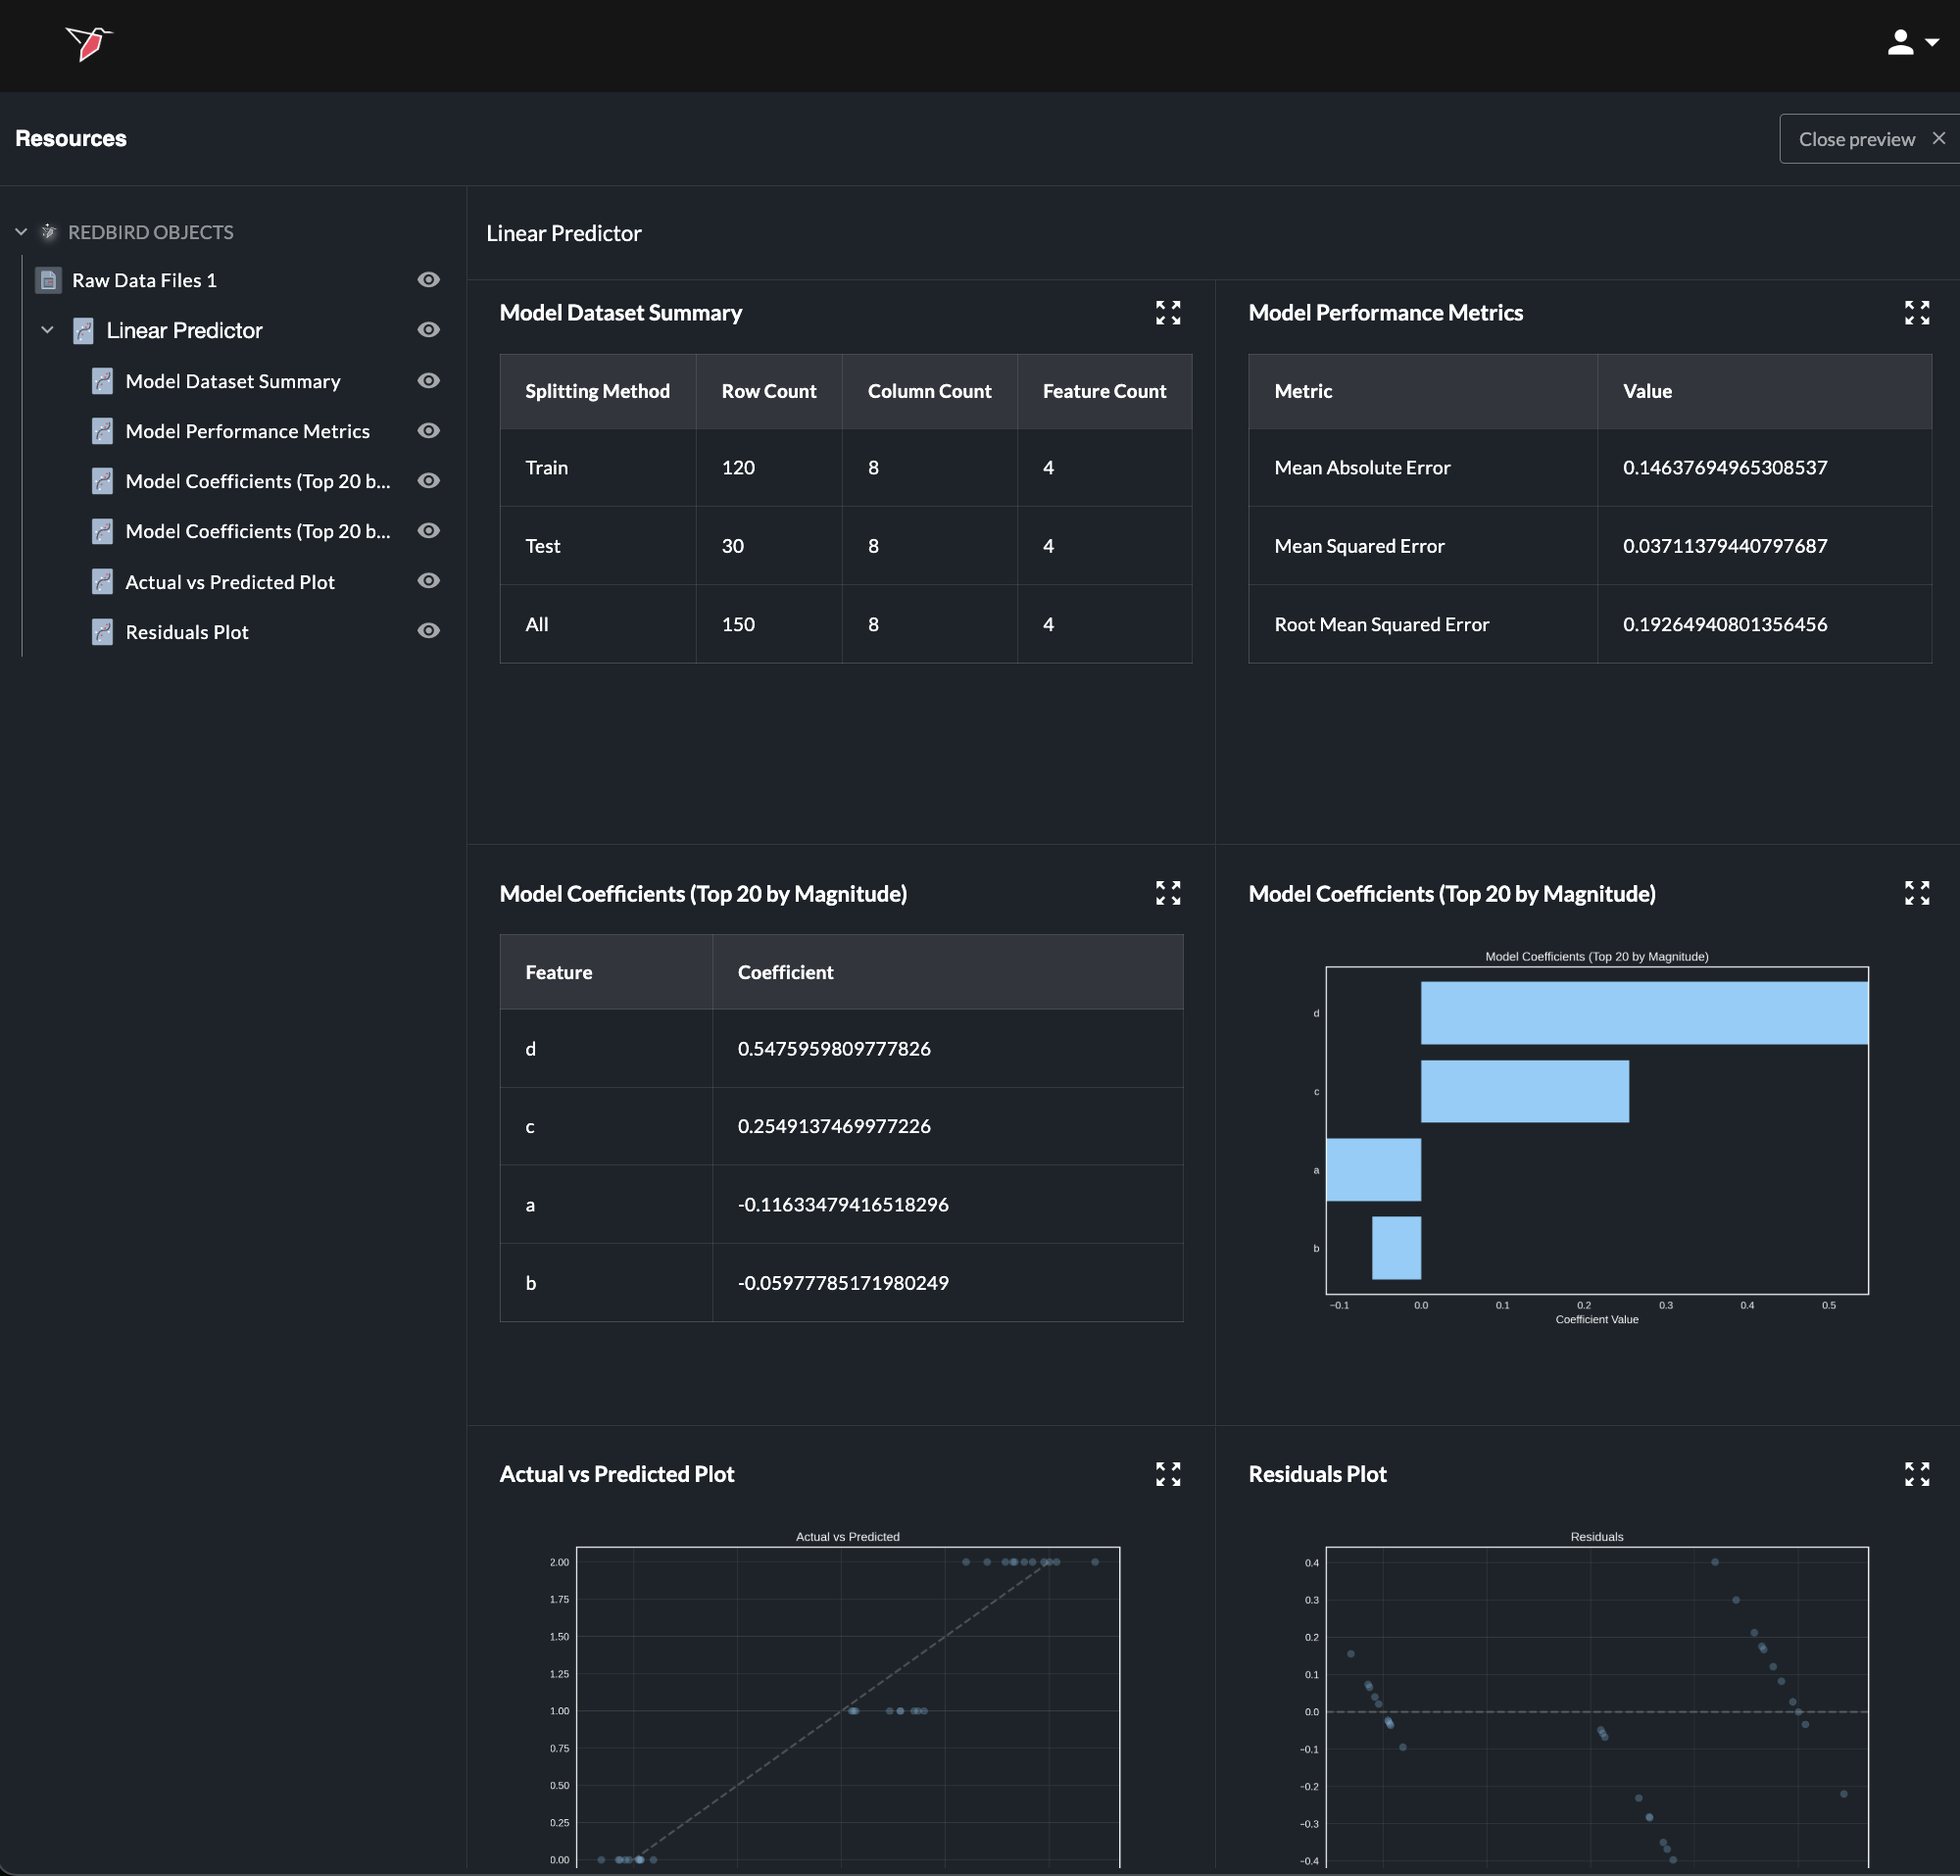Expand Residuals Plot card to fullscreen

point(1916,1474)
